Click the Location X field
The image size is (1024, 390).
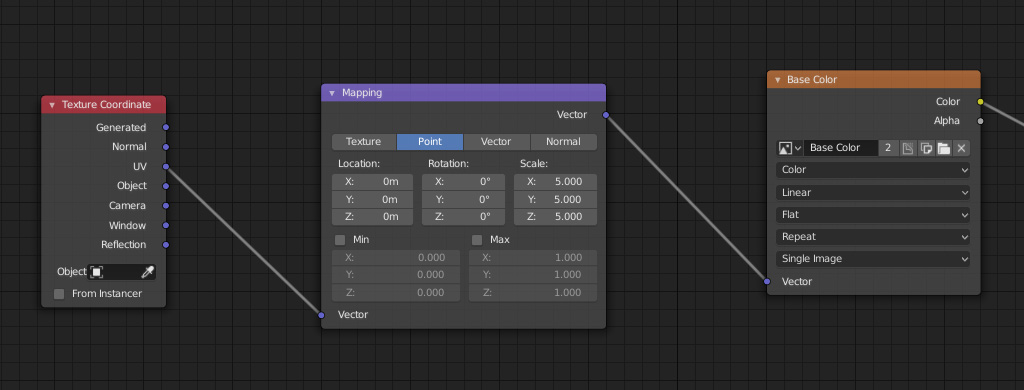tap(372, 182)
